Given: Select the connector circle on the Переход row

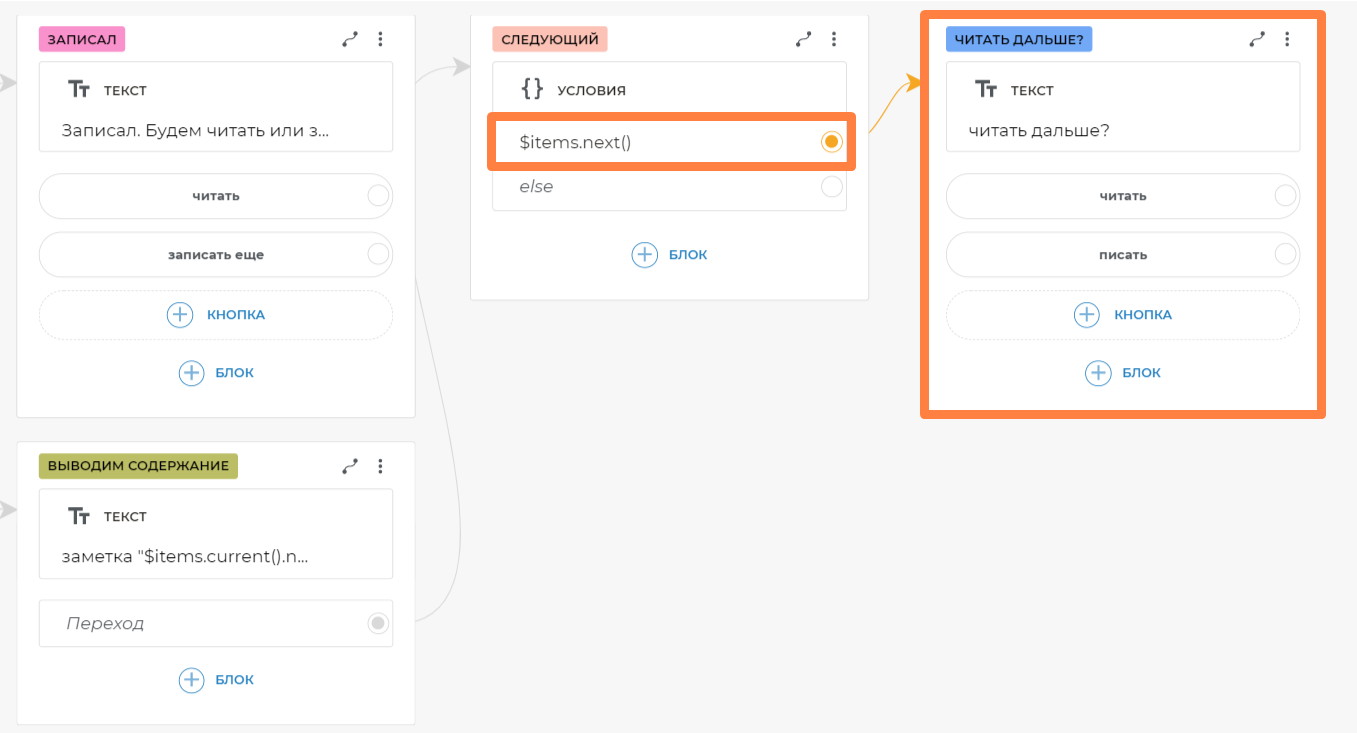Looking at the screenshot, I should (x=377, y=624).
